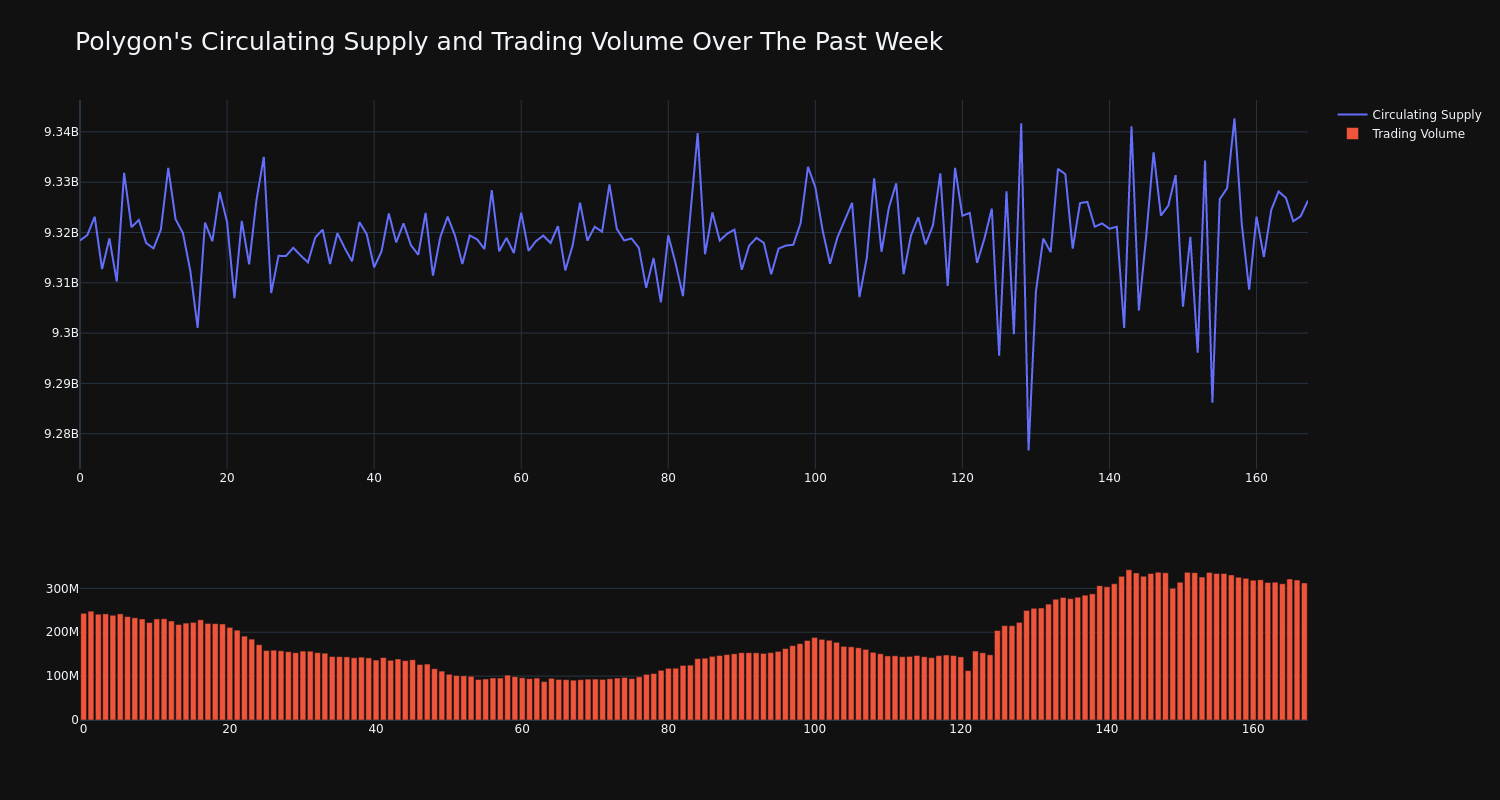1500x800 pixels.
Task: Click the 80 tick on supply chart x-axis
Action: pyautogui.click(x=668, y=478)
